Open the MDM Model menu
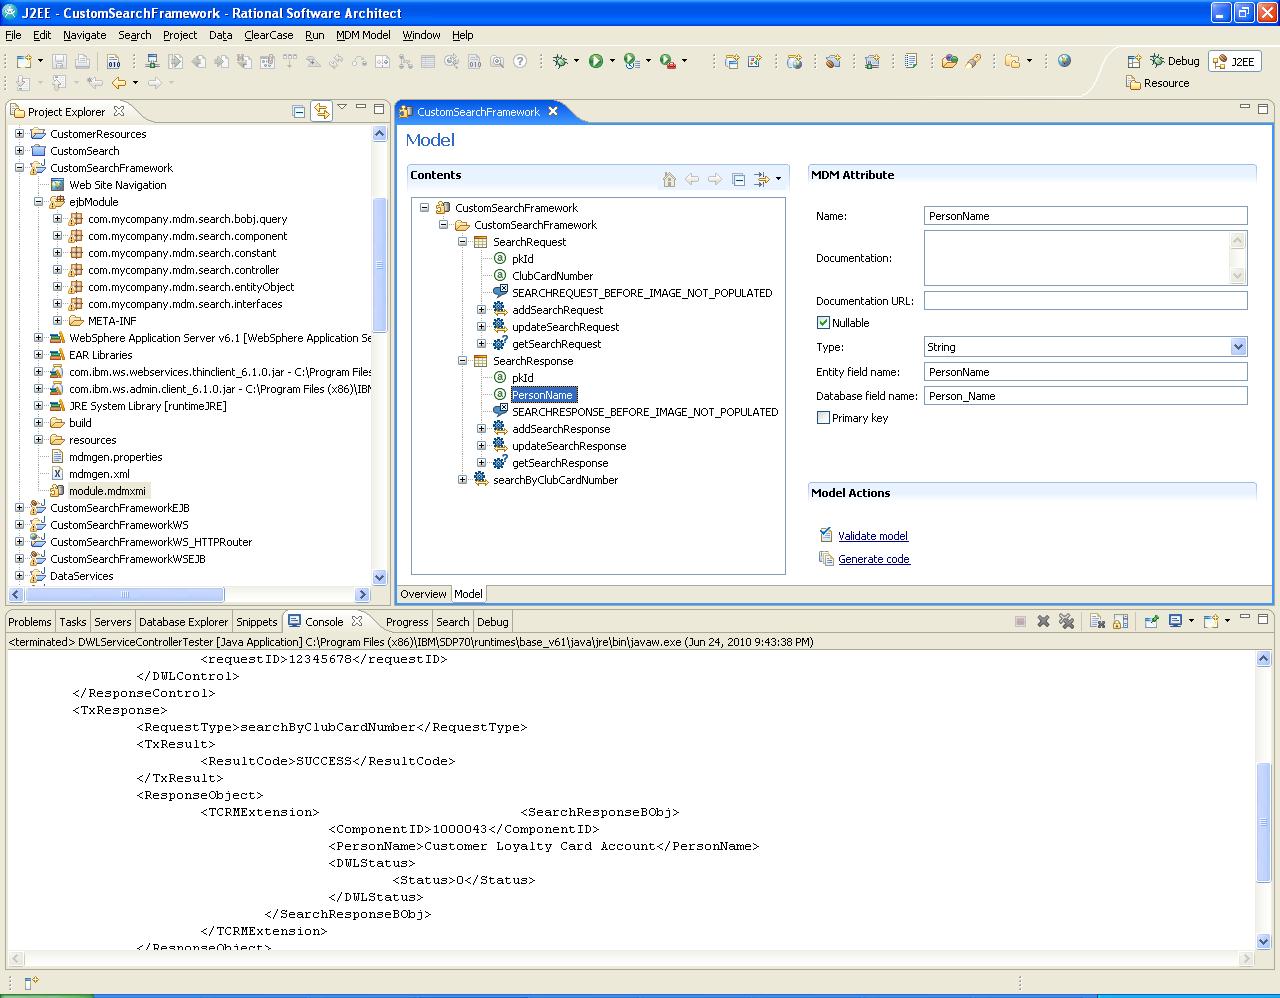The width and height of the screenshot is (1280, 998). (363, 35)
